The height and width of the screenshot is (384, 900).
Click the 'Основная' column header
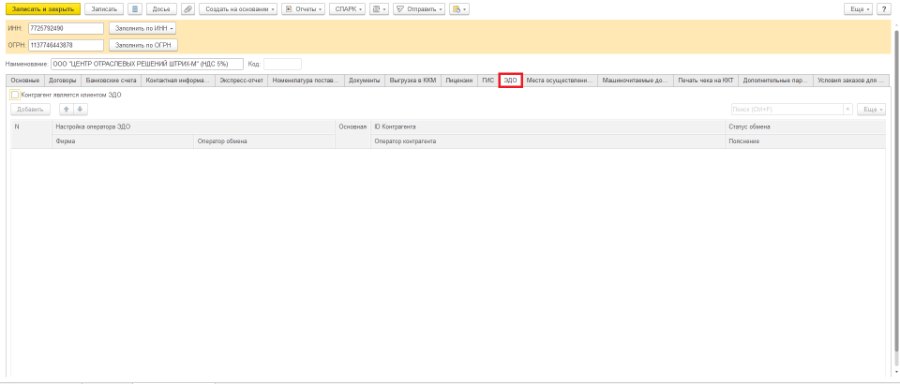[352, 127]
